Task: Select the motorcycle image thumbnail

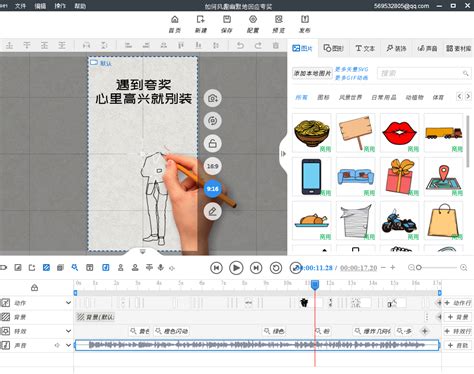Action: click(400, 221)
